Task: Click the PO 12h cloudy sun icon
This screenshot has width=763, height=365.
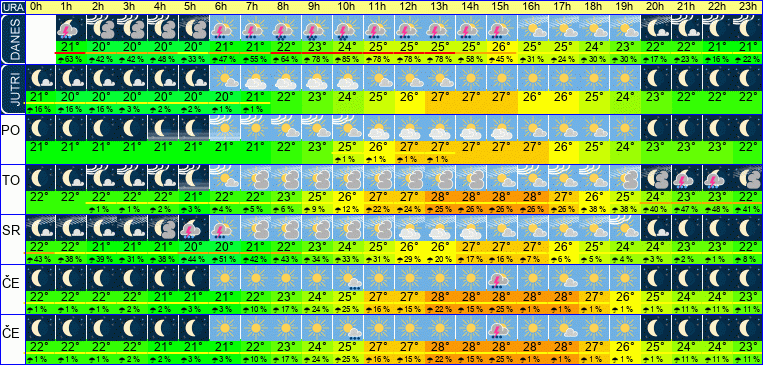Action: point(409,128)
